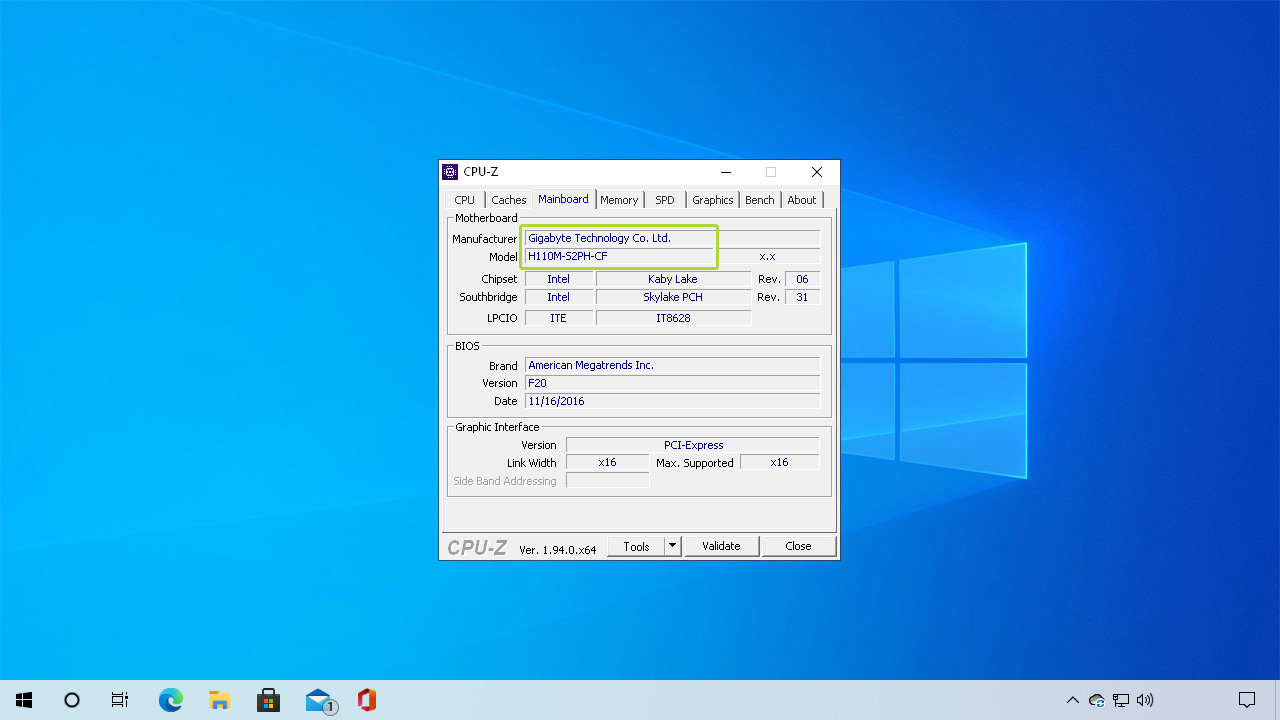Click the Close button in CPU-Z
Screen dimensions: 1280x720
(x=798, y=546)
